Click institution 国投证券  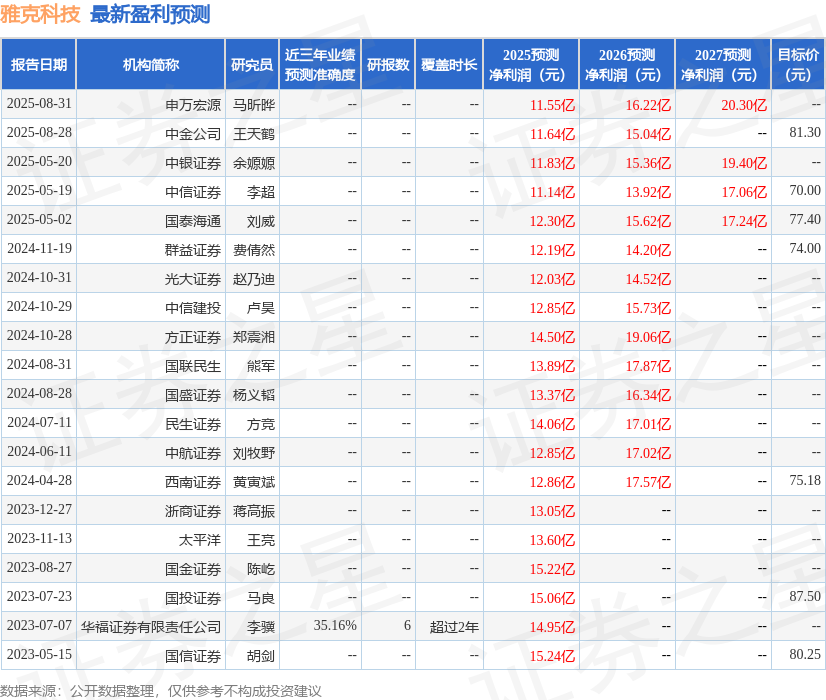pyautogui.click(x=193, y=597)
